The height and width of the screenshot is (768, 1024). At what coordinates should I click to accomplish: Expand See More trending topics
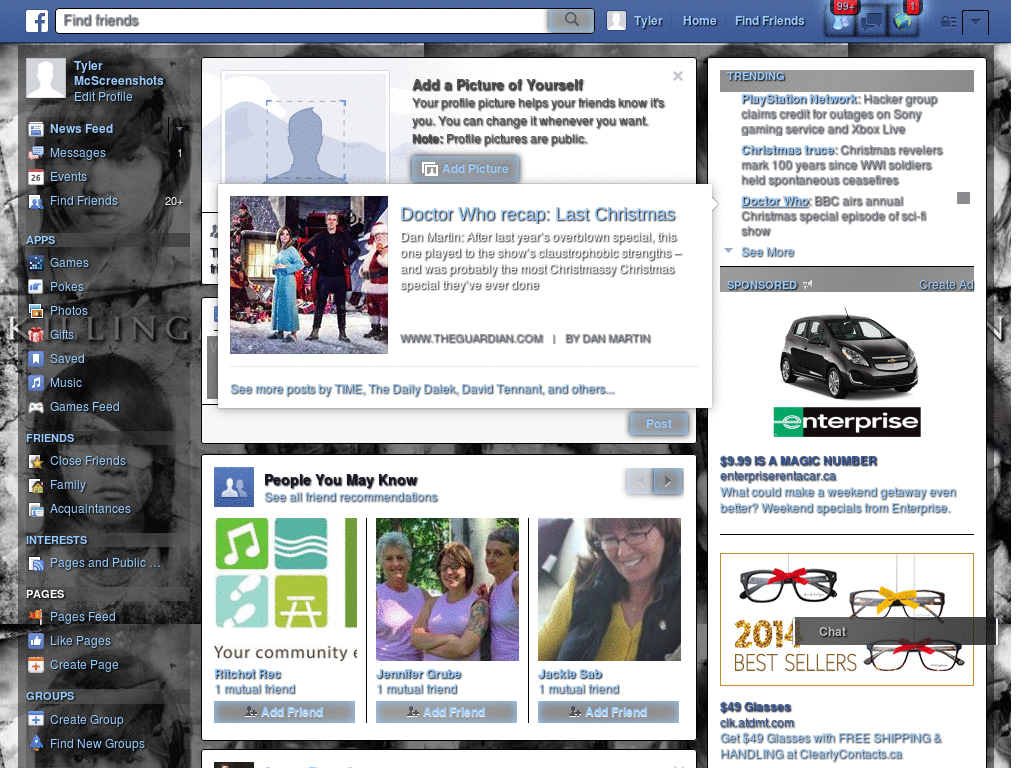[767, 252]
